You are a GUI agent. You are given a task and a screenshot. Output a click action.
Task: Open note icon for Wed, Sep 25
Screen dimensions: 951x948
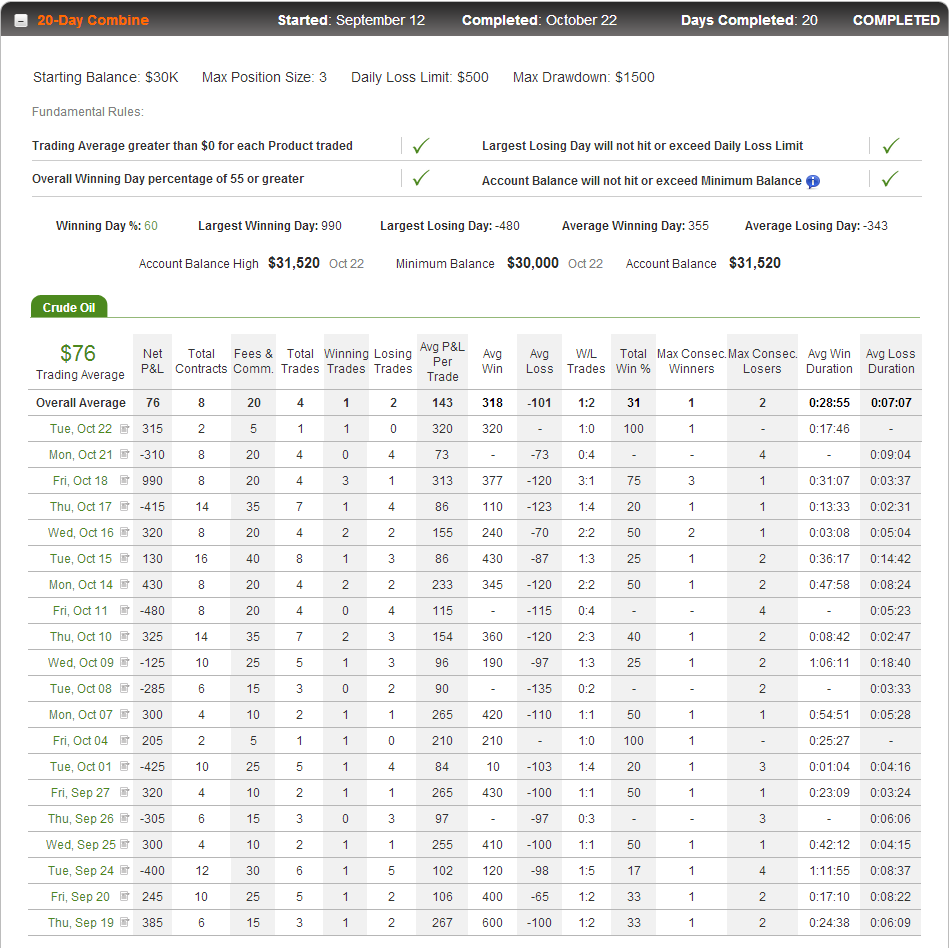[124, 844]
